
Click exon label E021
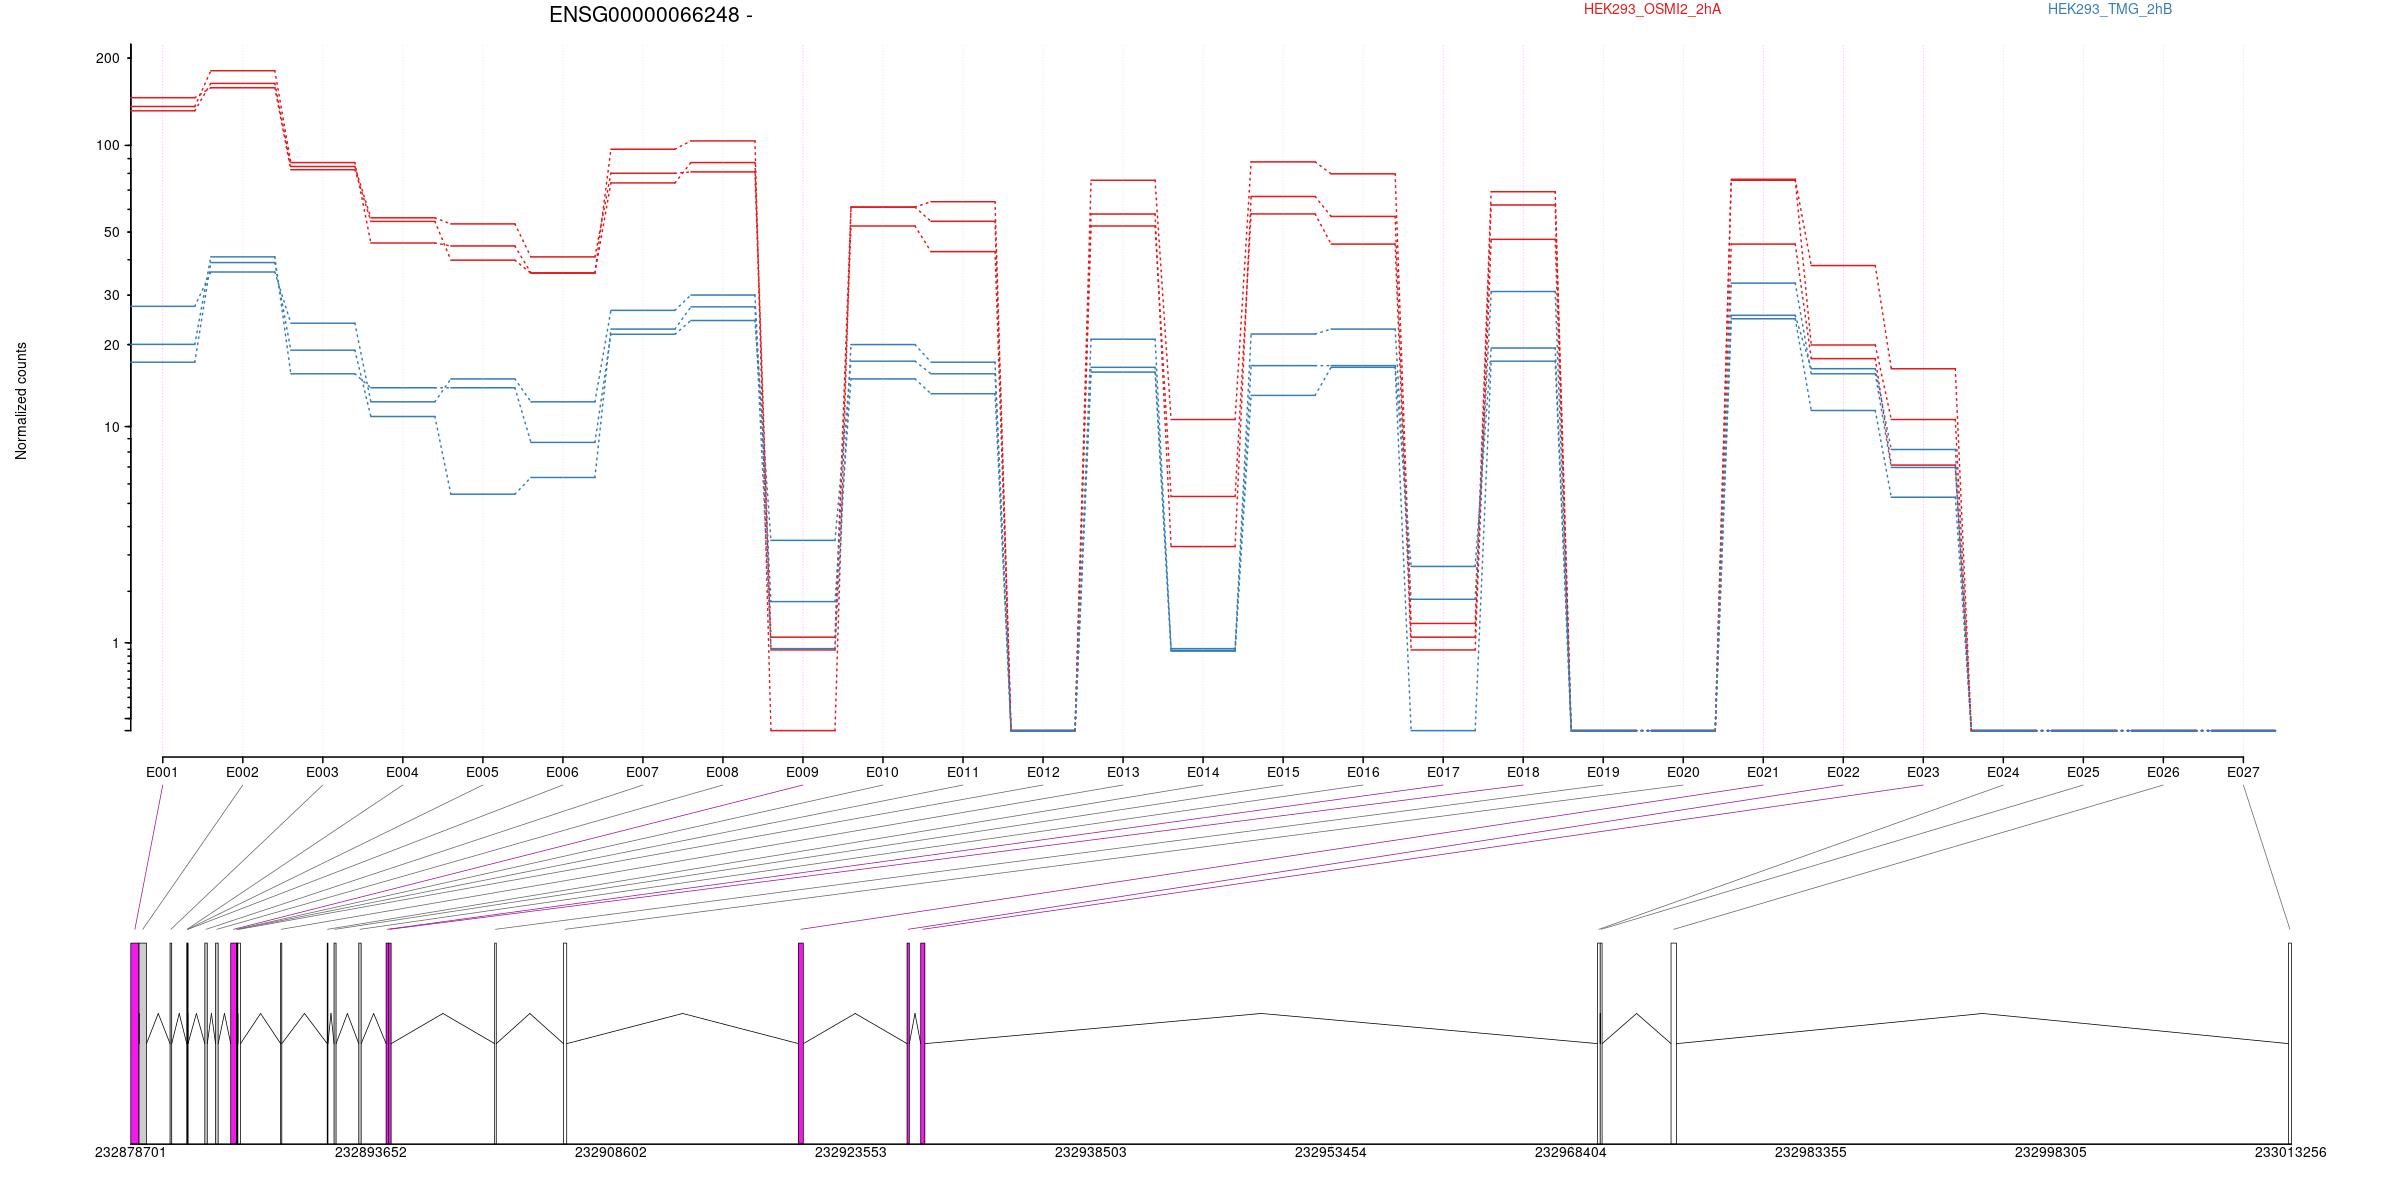[1763, 772]
